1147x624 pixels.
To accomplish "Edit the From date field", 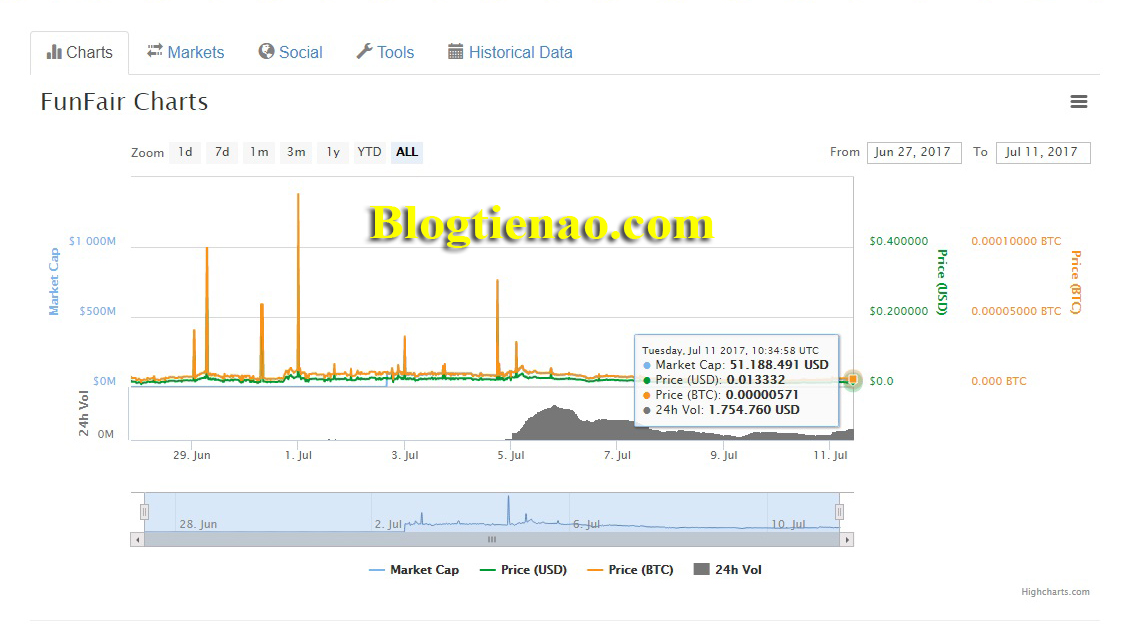I will (x=914, y=152).
